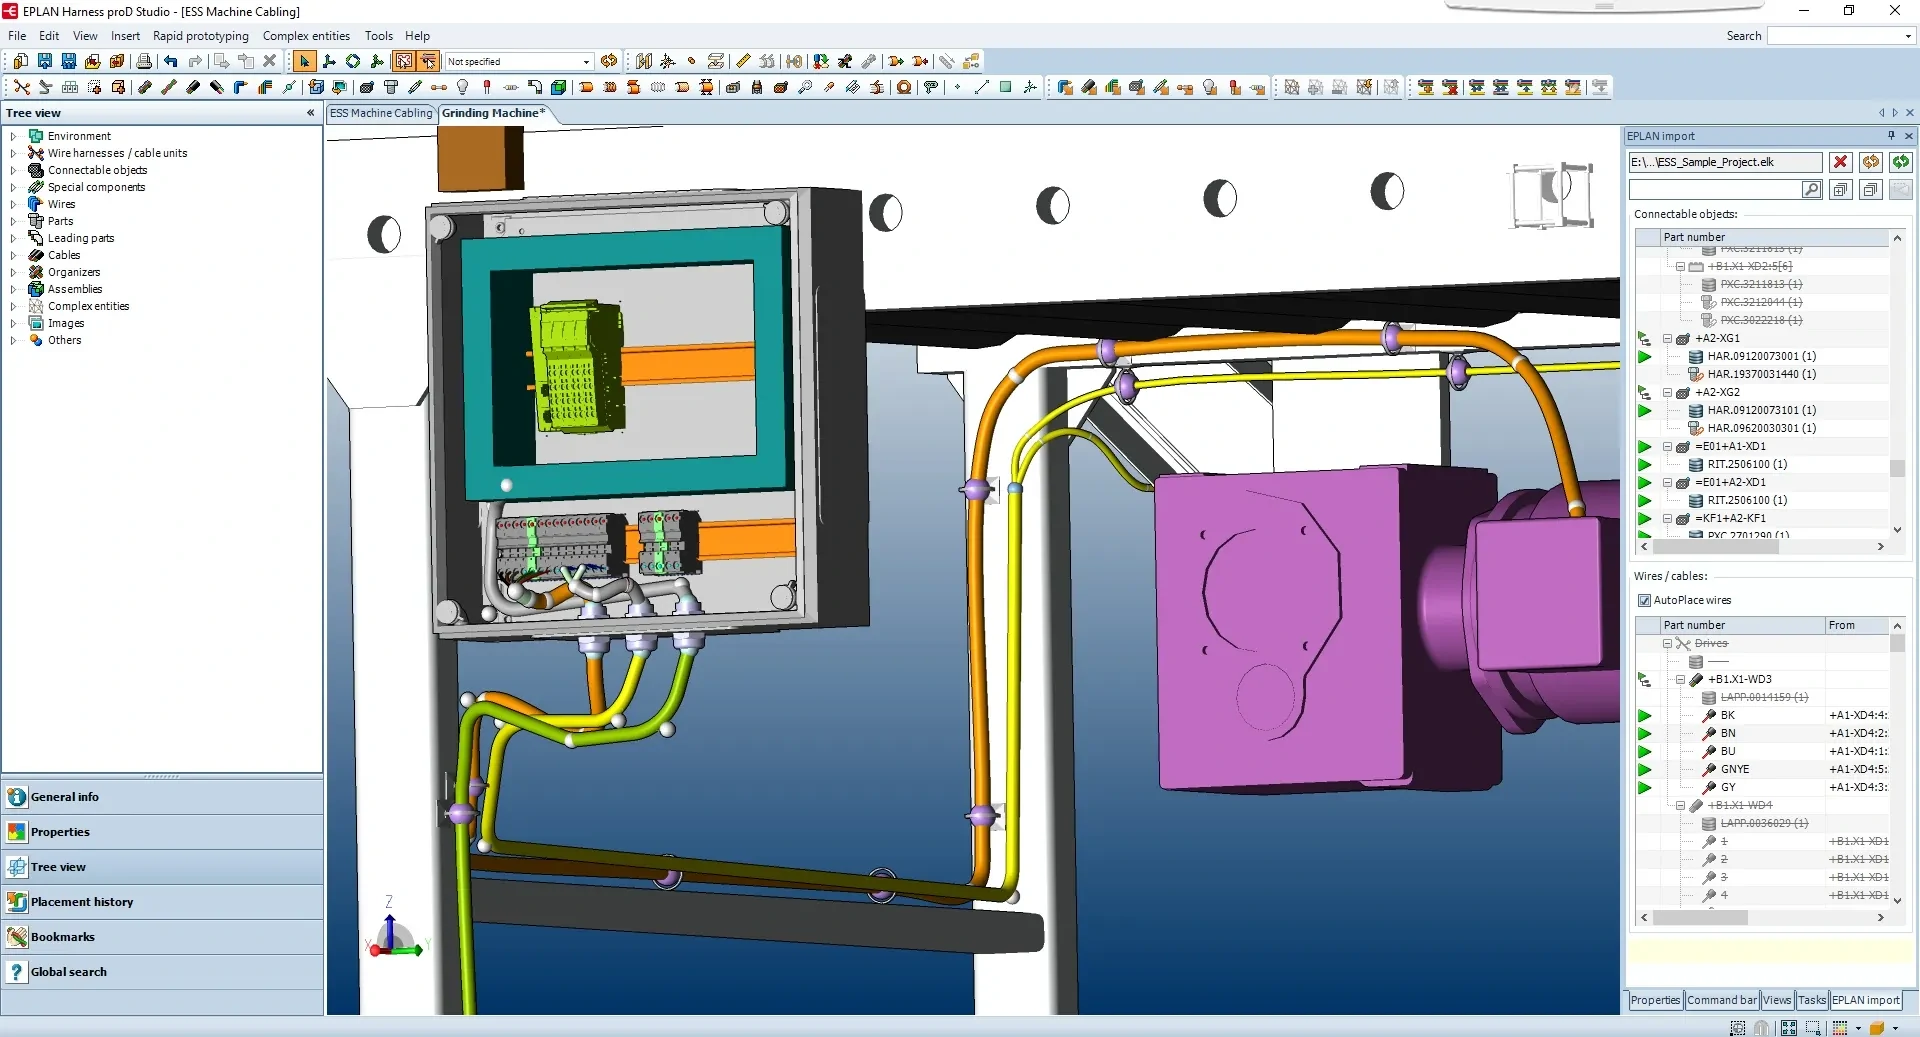Click the filter input field in EPLAN import
The image size is (1920, 1037).
[1714, 189]
